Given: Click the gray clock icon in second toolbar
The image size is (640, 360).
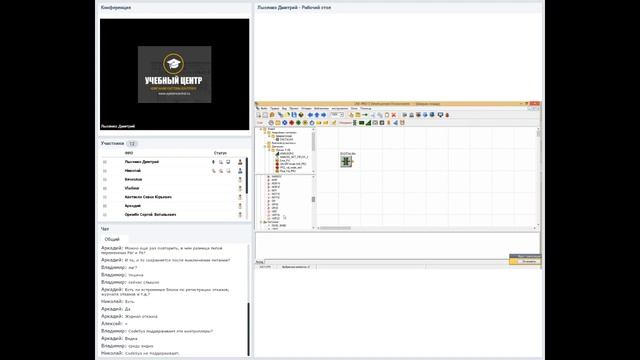Looking at the screenshot, I should (271, 123).
